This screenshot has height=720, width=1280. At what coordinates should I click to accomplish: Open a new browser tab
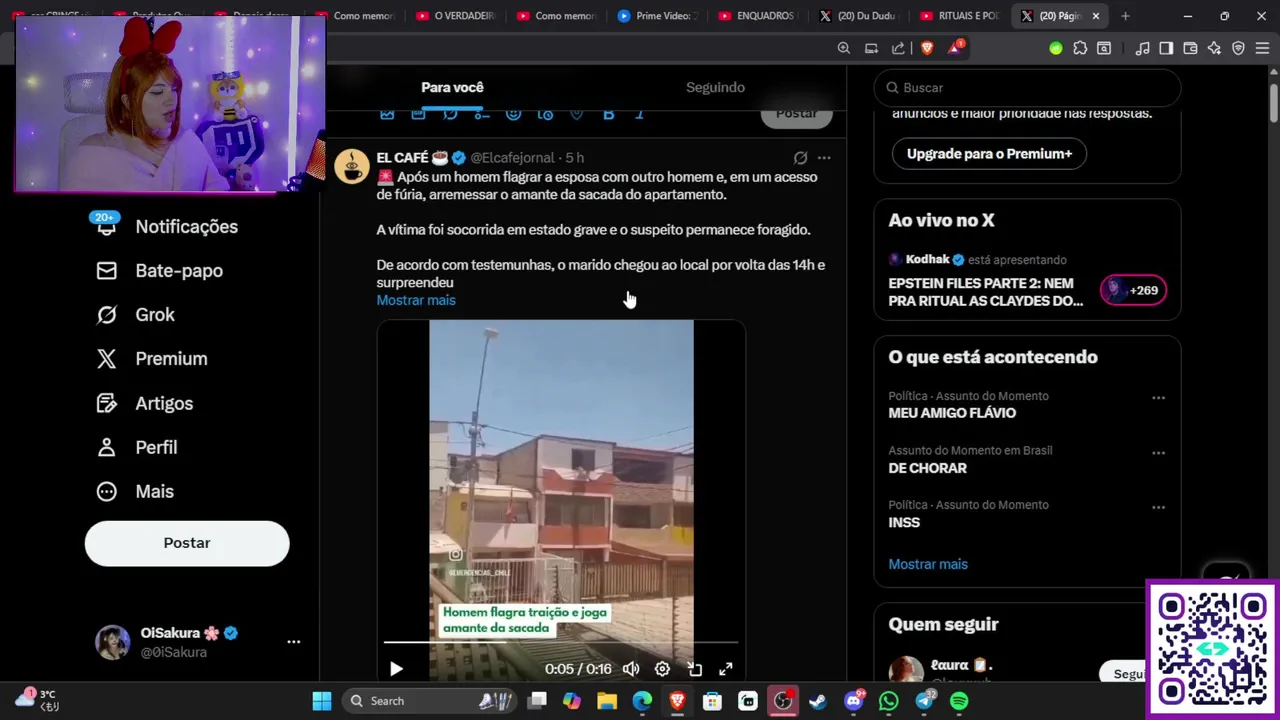coord(1125,16)
